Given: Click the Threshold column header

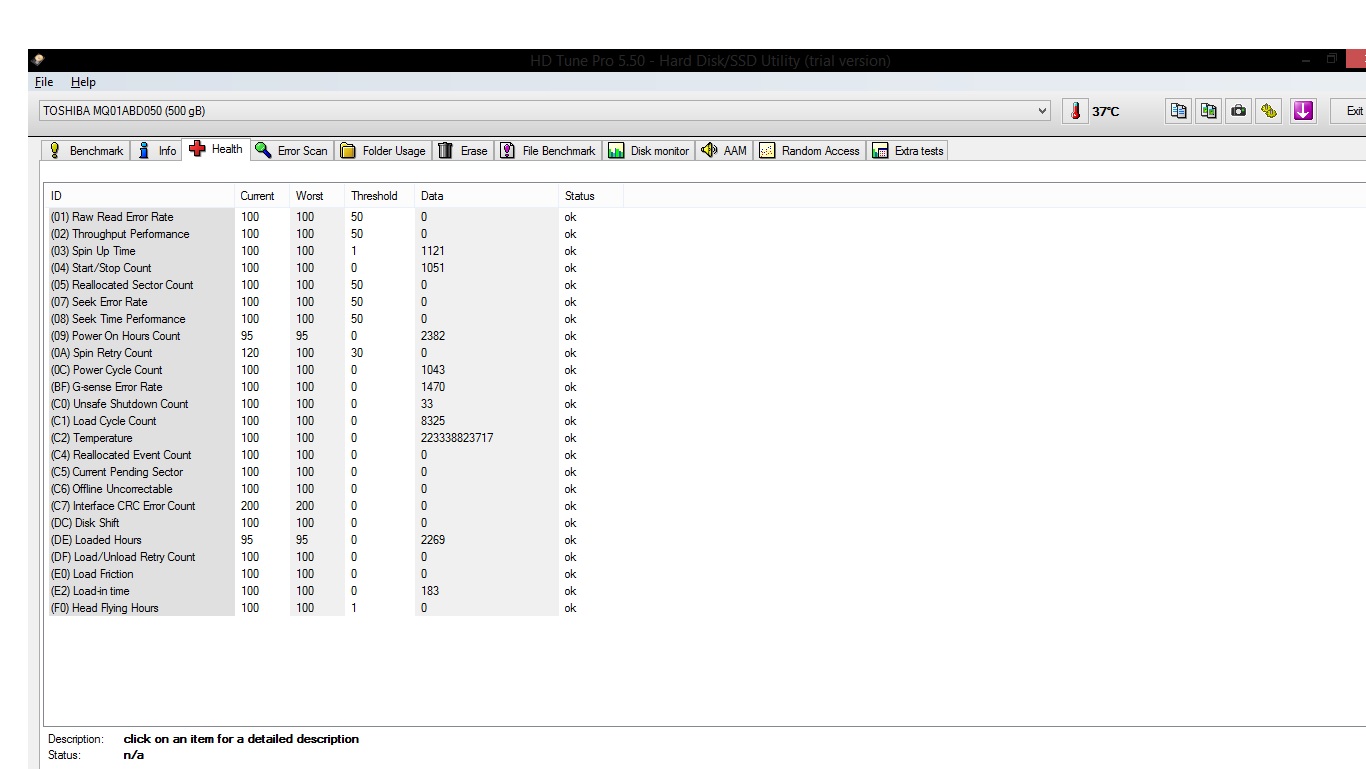Looking at the screenshot, I should coord(380,196).
